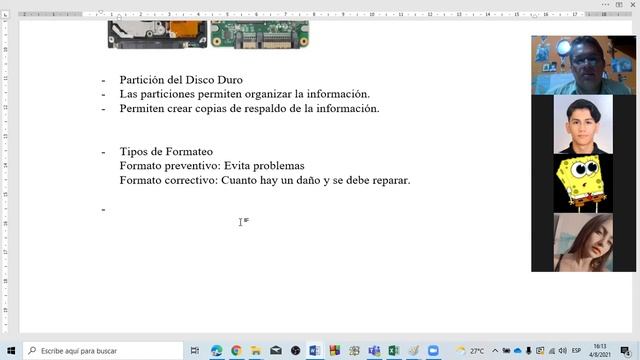
Task: Select the SpongeBob participant tile
Action: point(583,183)
